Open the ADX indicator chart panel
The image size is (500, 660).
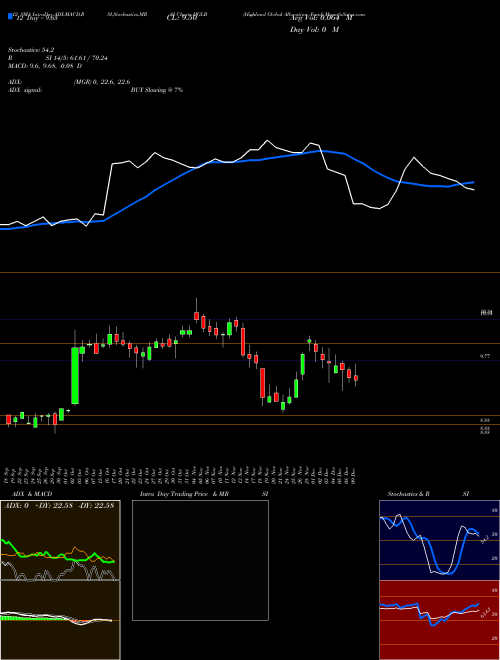pyautogui.click(x=60, y=540)
